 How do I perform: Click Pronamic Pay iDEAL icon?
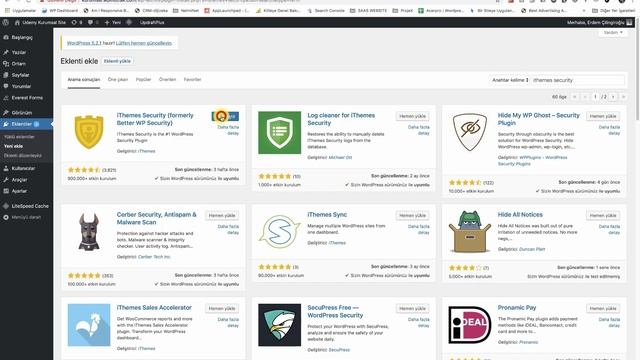click(470, 325)
